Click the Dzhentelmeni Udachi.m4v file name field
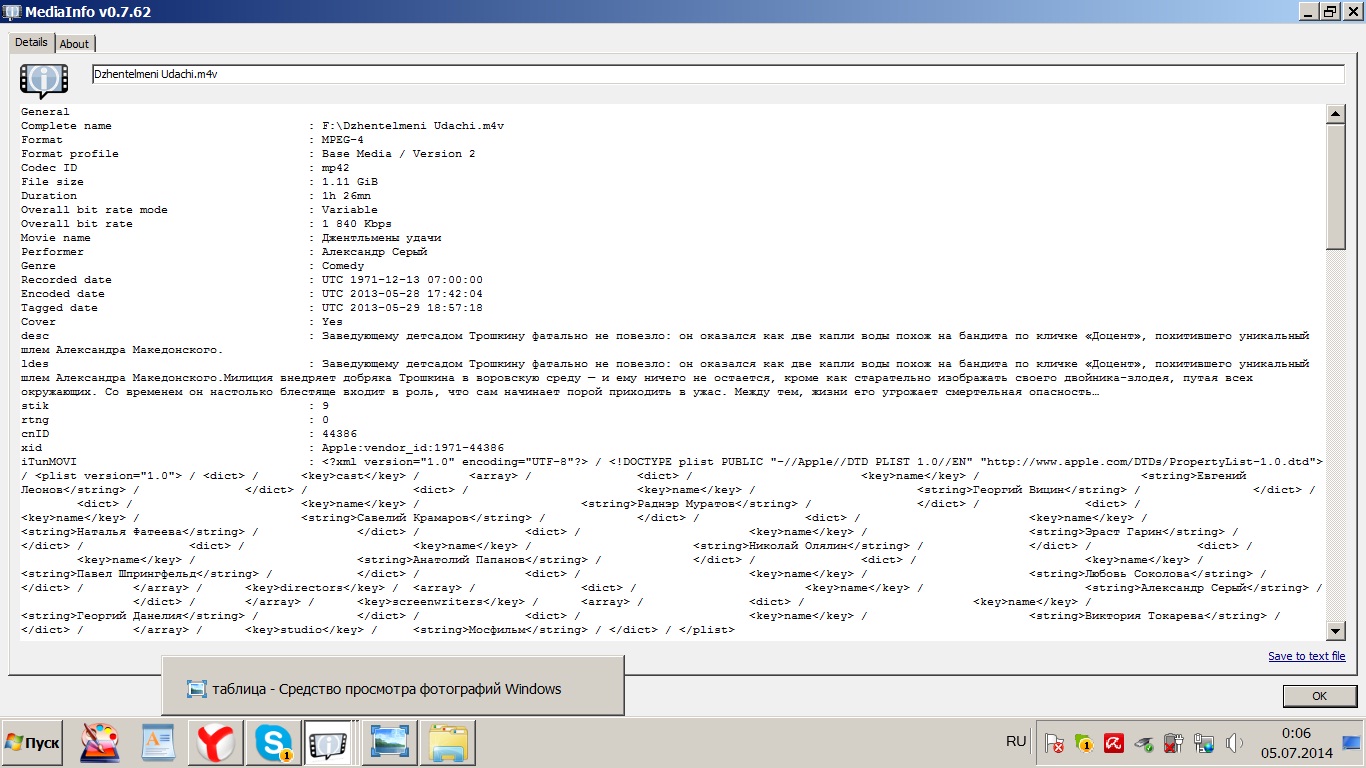The image size is (1366, 768). click(717, 74)
